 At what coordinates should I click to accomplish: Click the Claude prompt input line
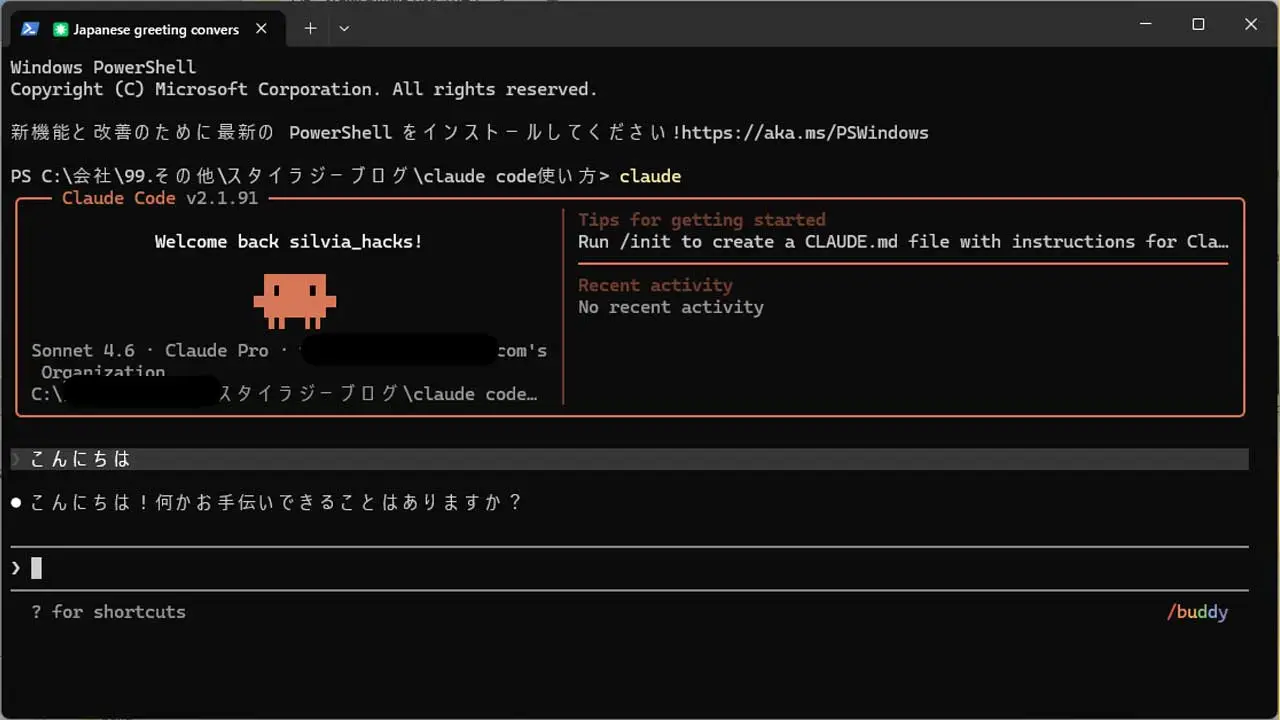(600, 568)
